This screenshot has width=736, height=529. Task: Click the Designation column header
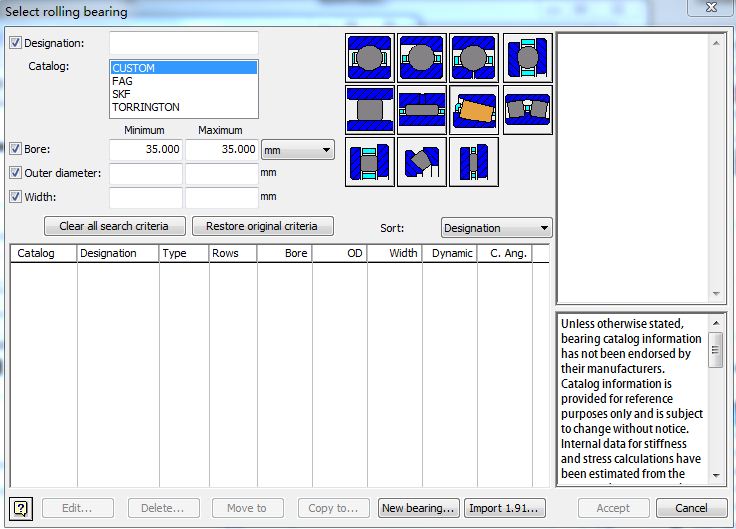tap(118, 253)
